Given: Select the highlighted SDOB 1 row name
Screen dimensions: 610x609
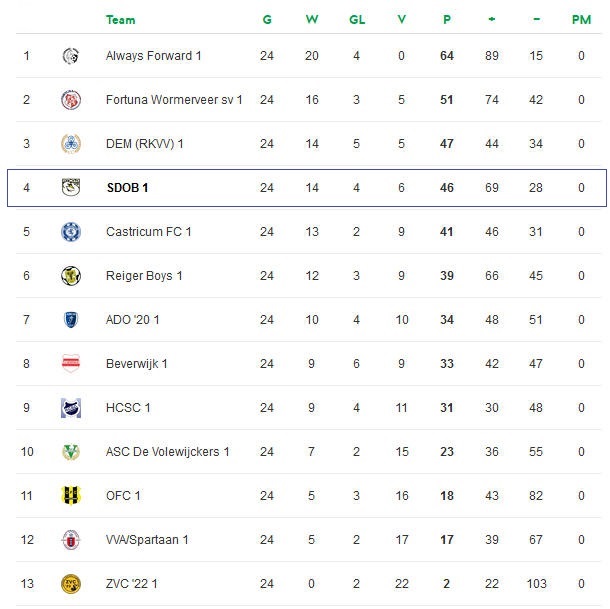Looking at the screenshot, I should coord(127,188).
